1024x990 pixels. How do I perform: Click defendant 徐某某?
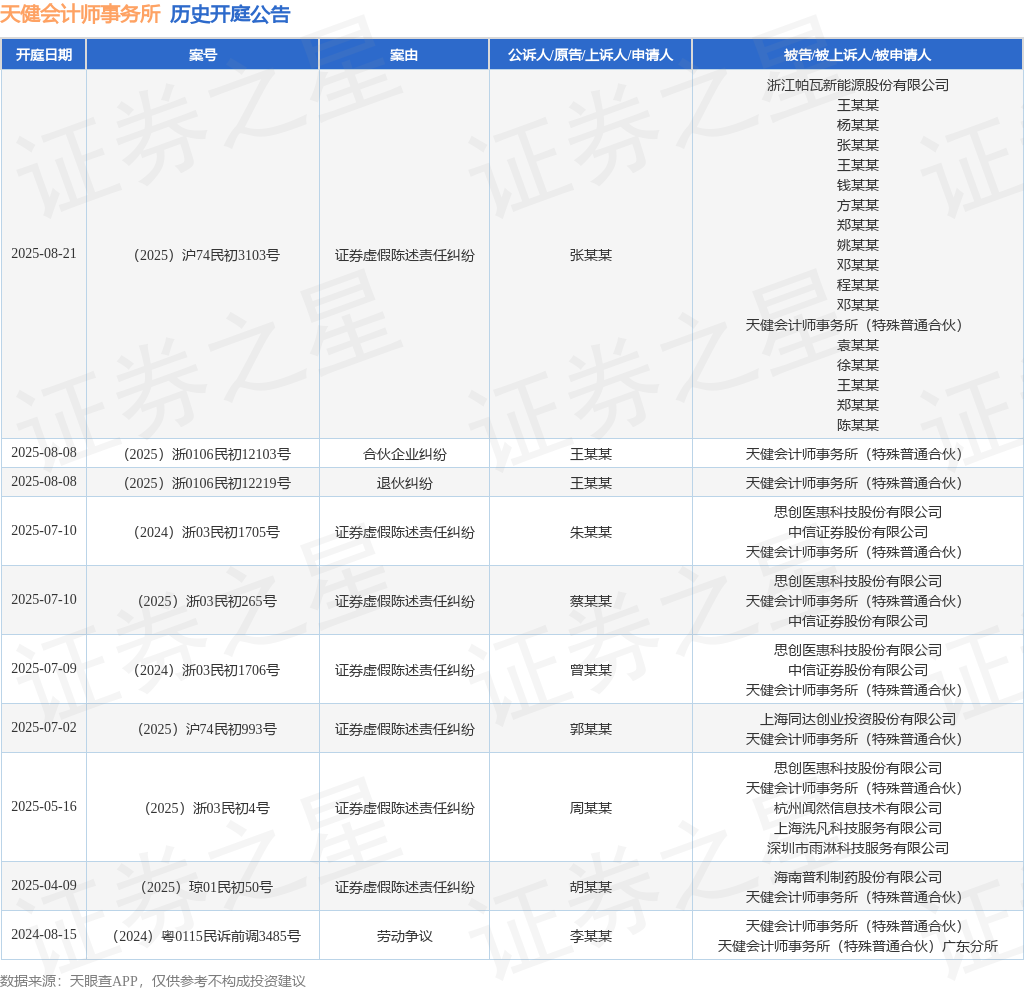tap(857, 365)
